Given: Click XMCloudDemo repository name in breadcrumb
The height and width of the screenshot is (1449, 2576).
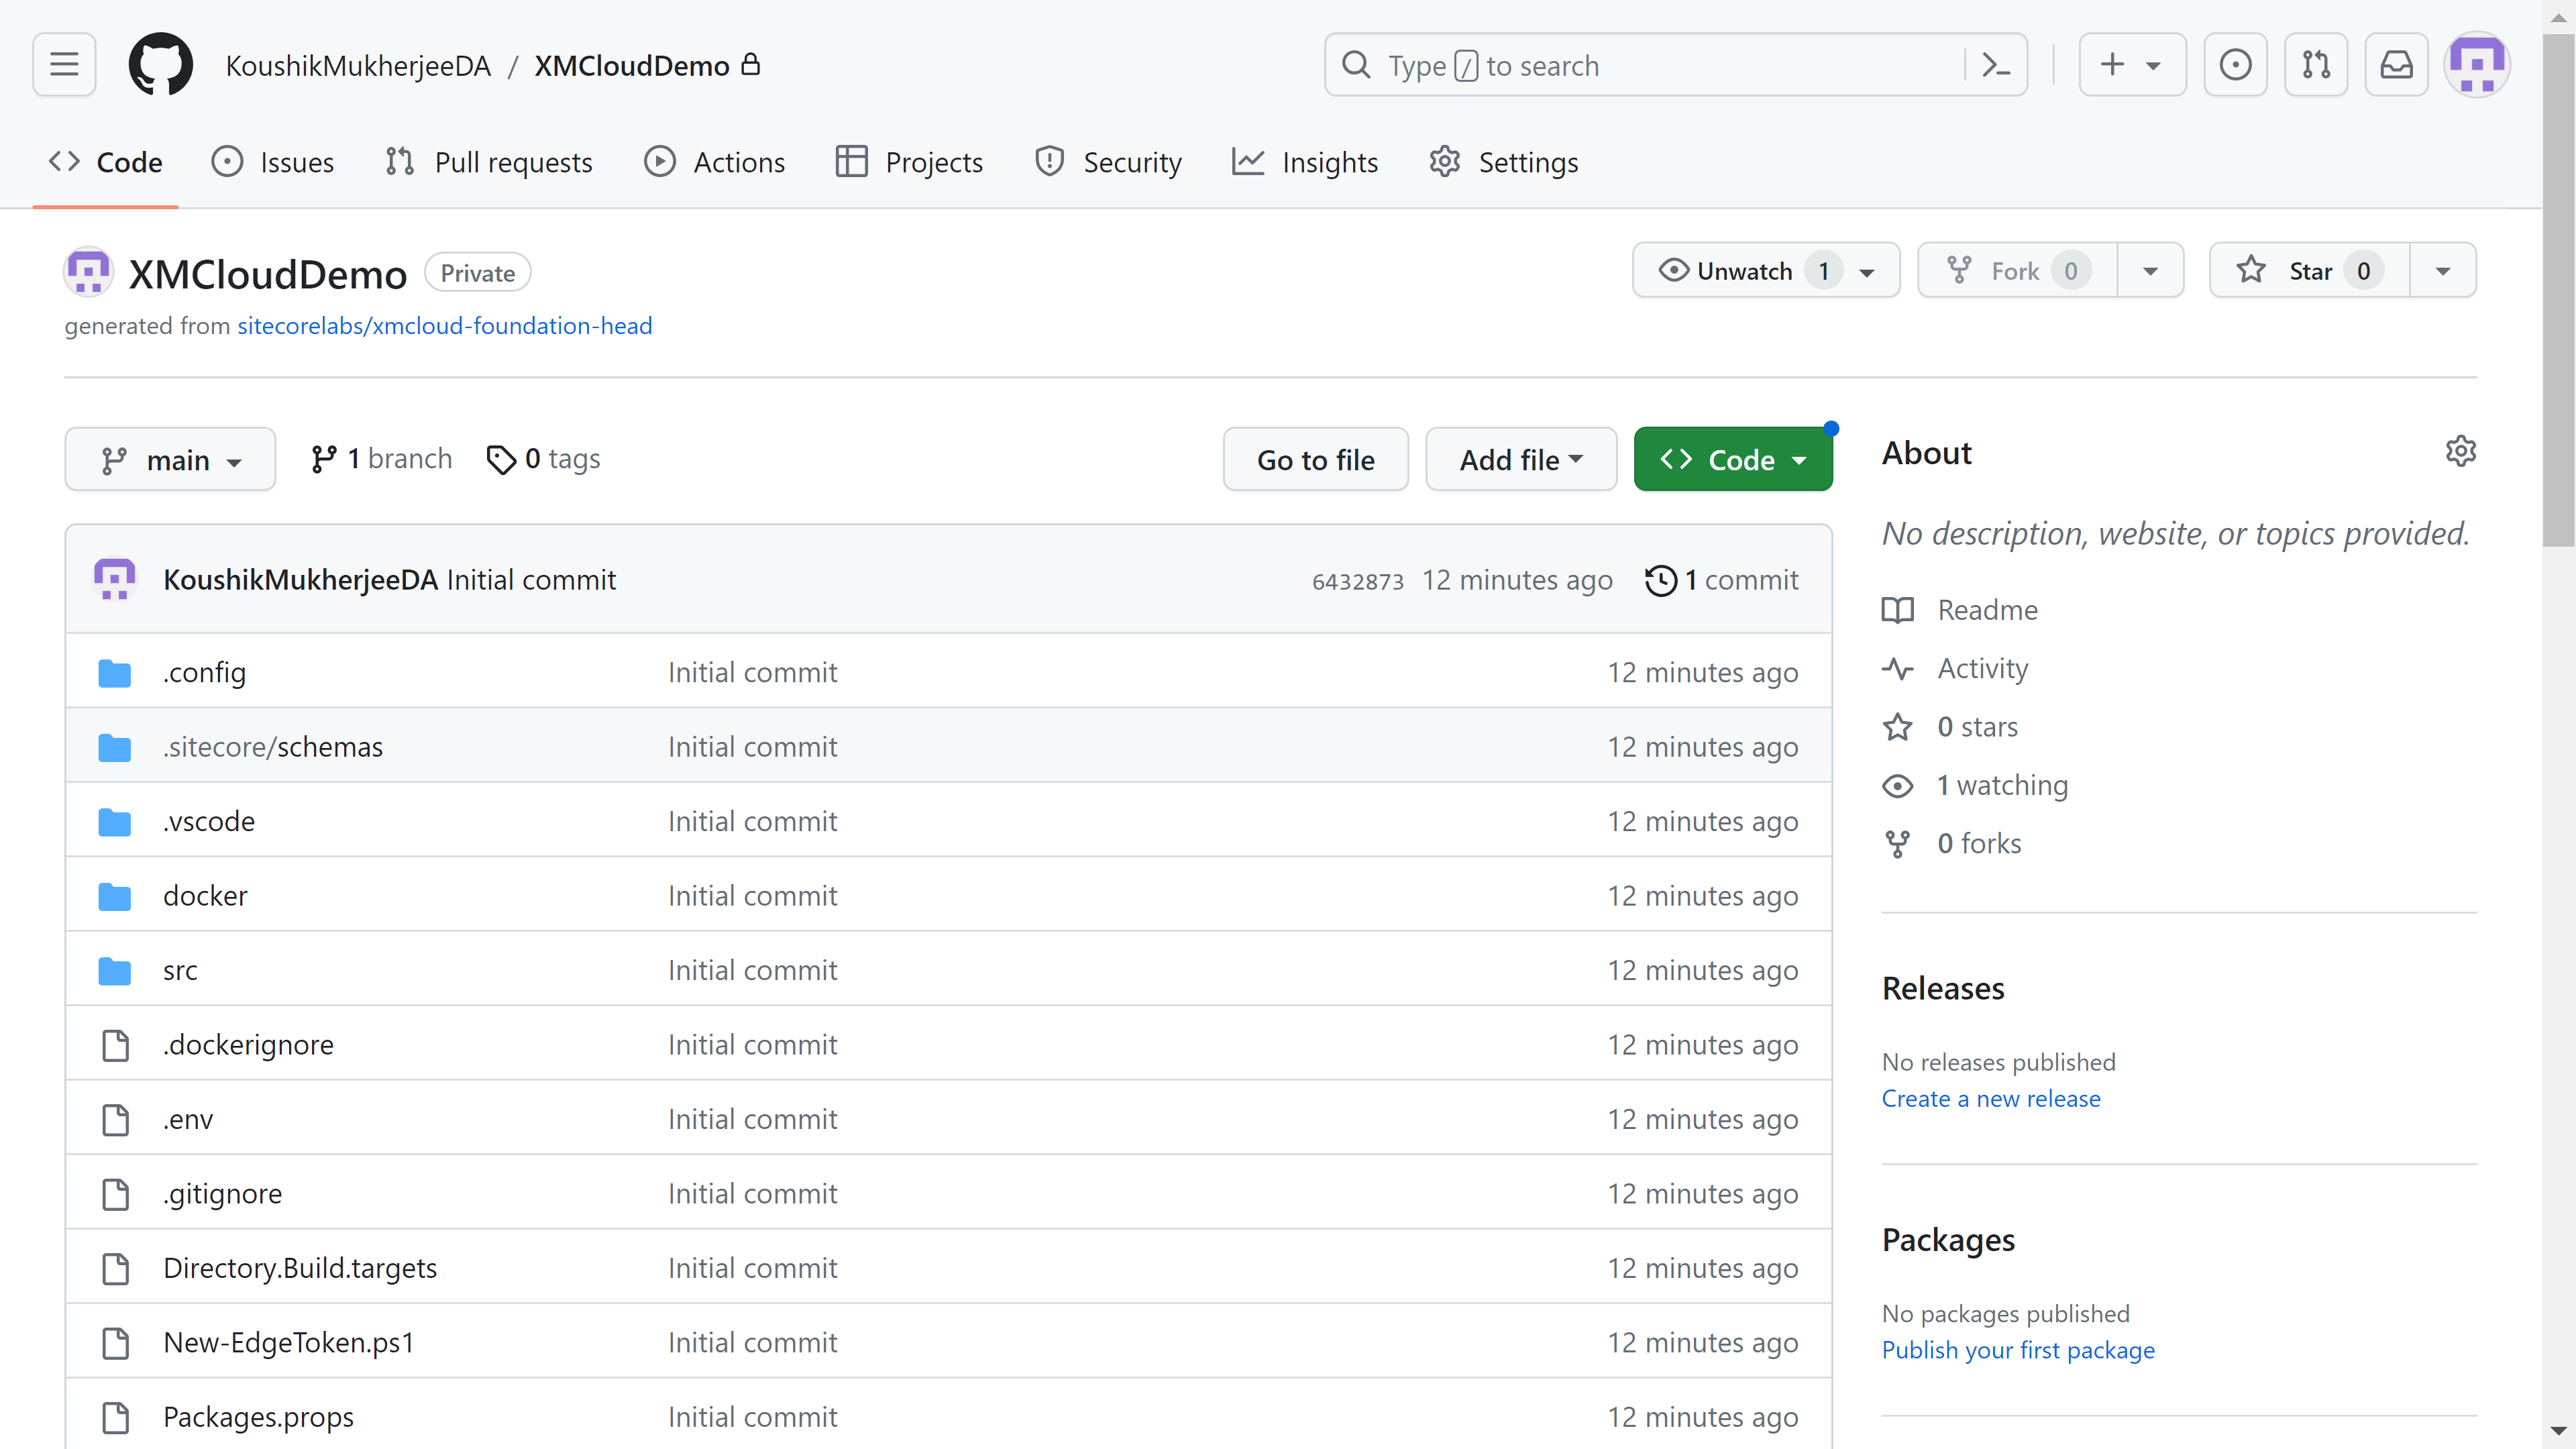Looking at the screenshot, I should [x=632, y=66].
